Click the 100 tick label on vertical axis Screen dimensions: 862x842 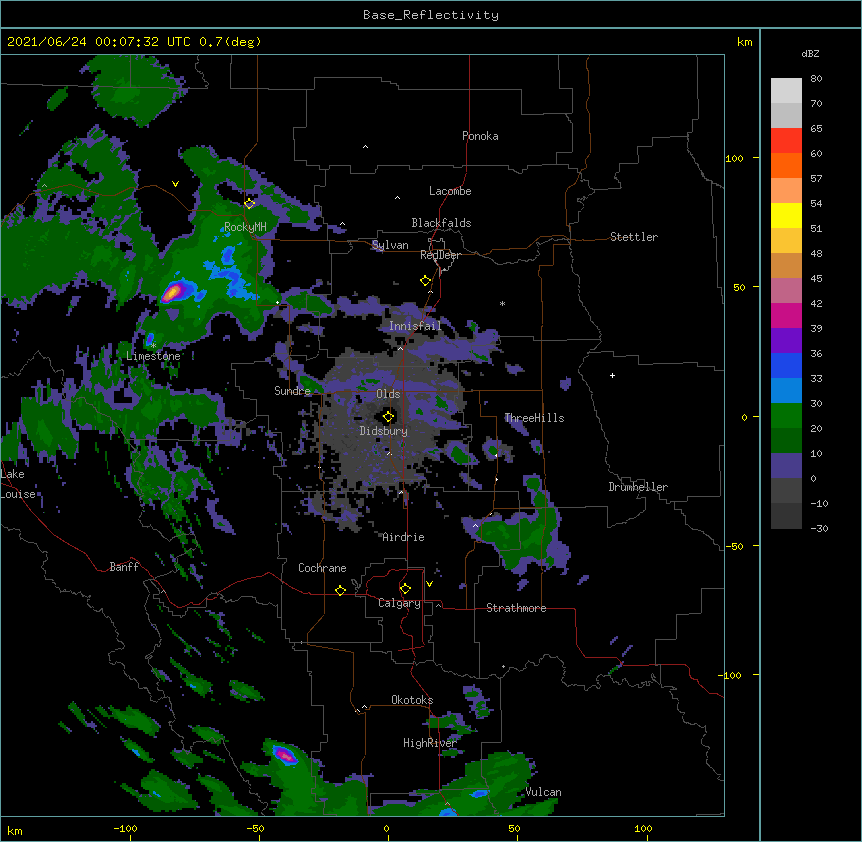(x=734, y=158)
